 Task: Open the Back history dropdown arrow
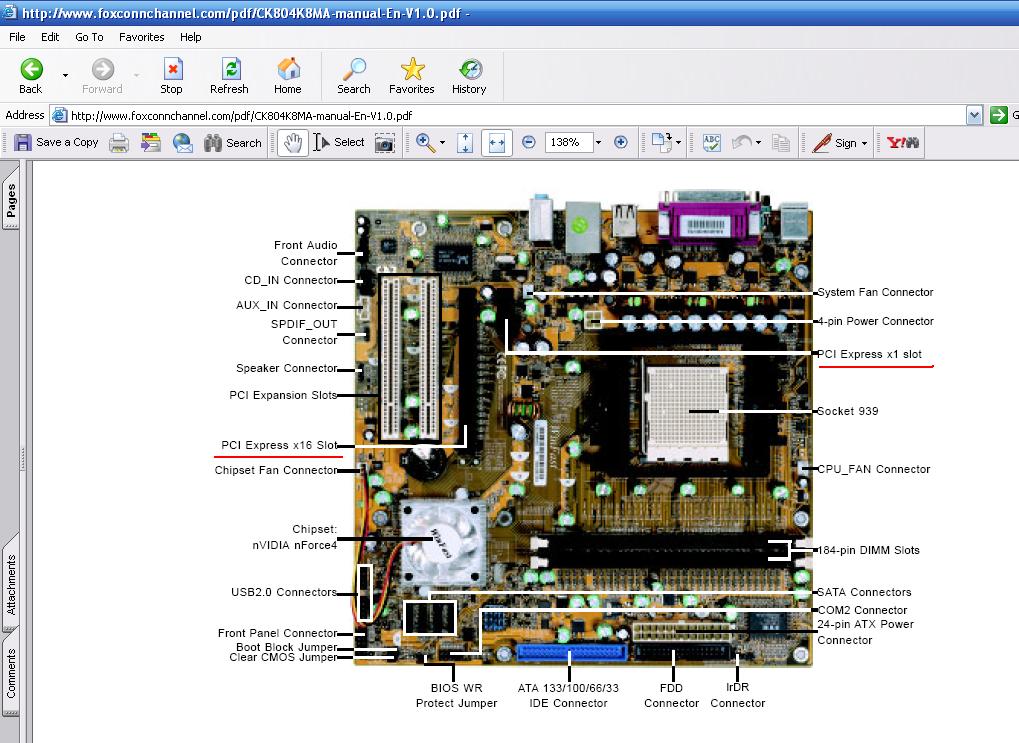65,76
